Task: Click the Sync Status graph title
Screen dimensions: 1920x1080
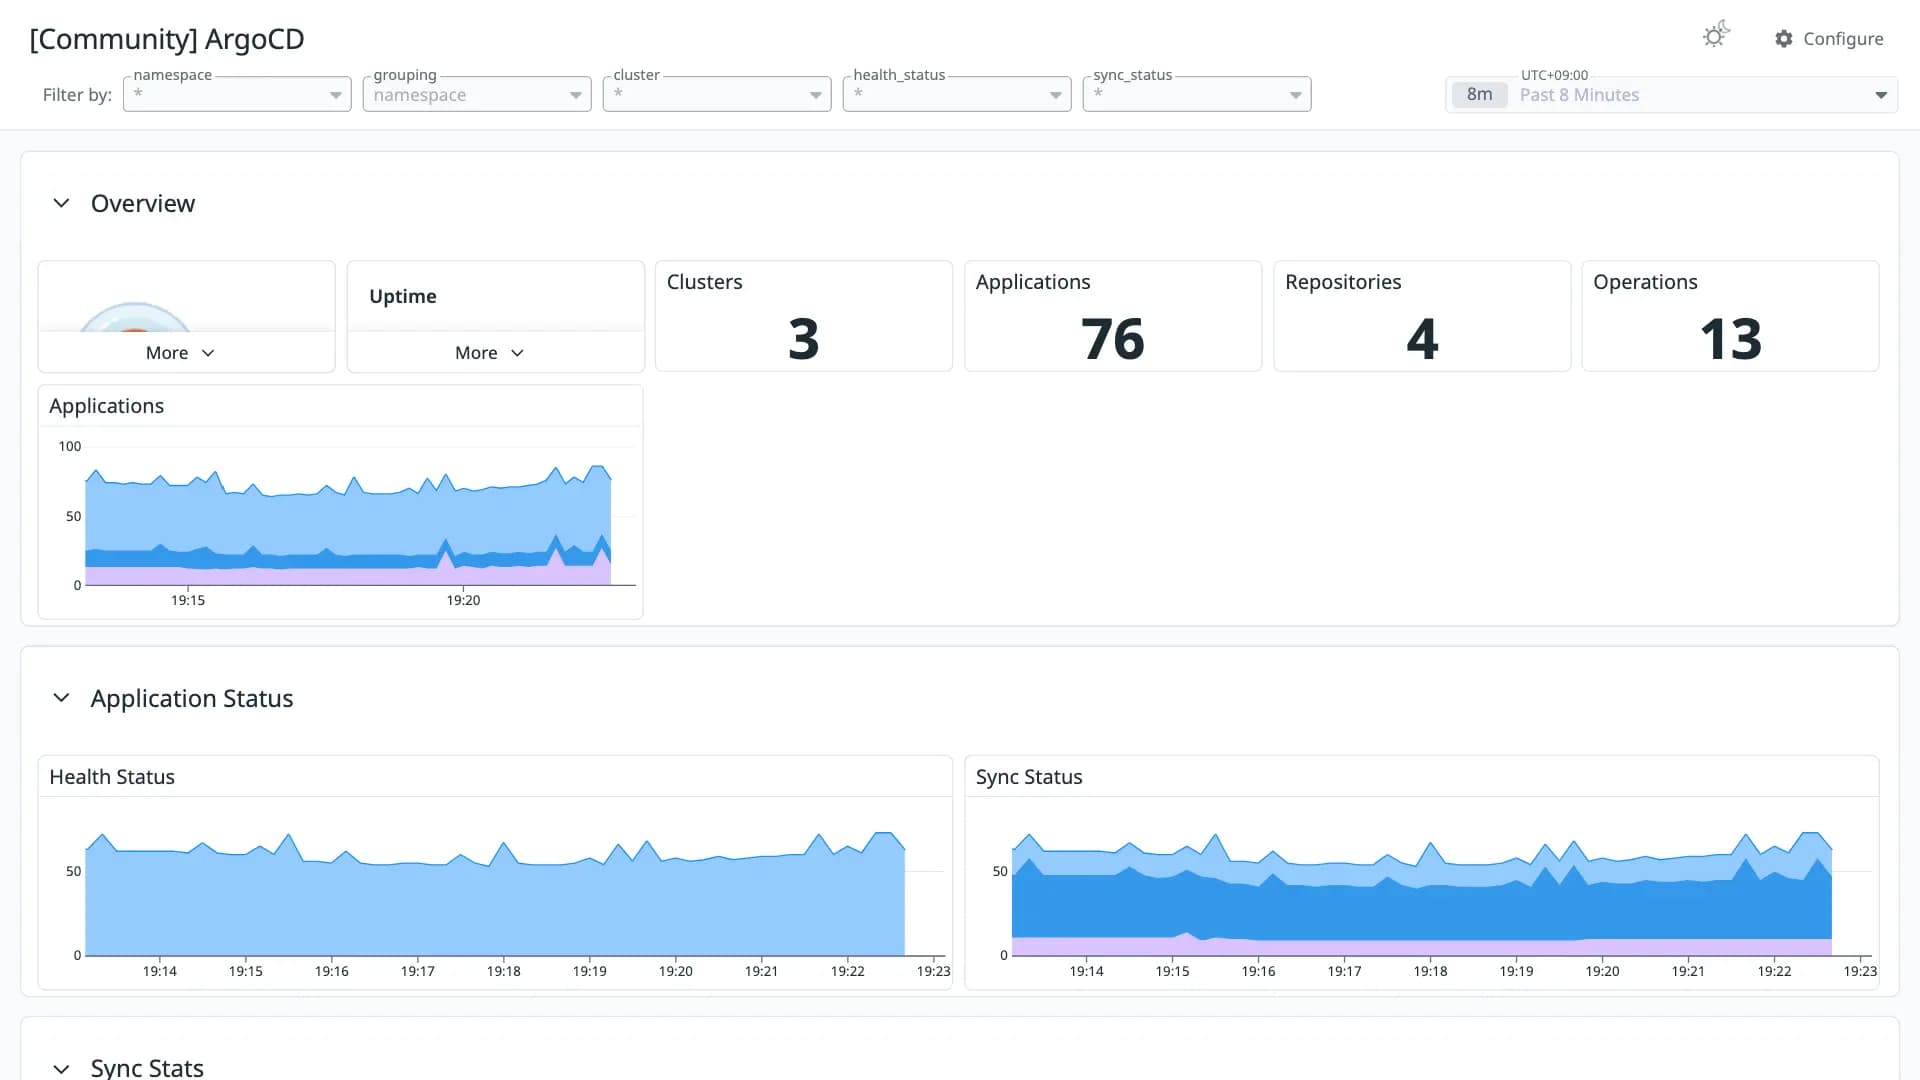Action: [x=1029, y=777]
